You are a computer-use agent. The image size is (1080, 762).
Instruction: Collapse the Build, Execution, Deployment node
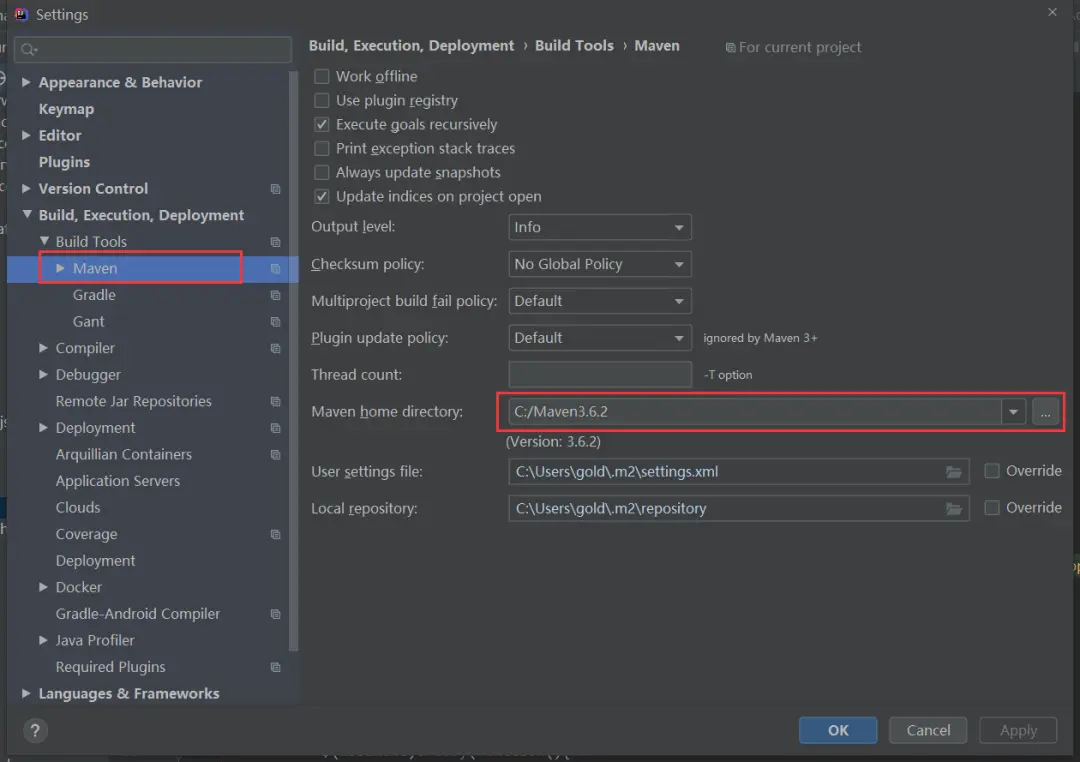26,214
